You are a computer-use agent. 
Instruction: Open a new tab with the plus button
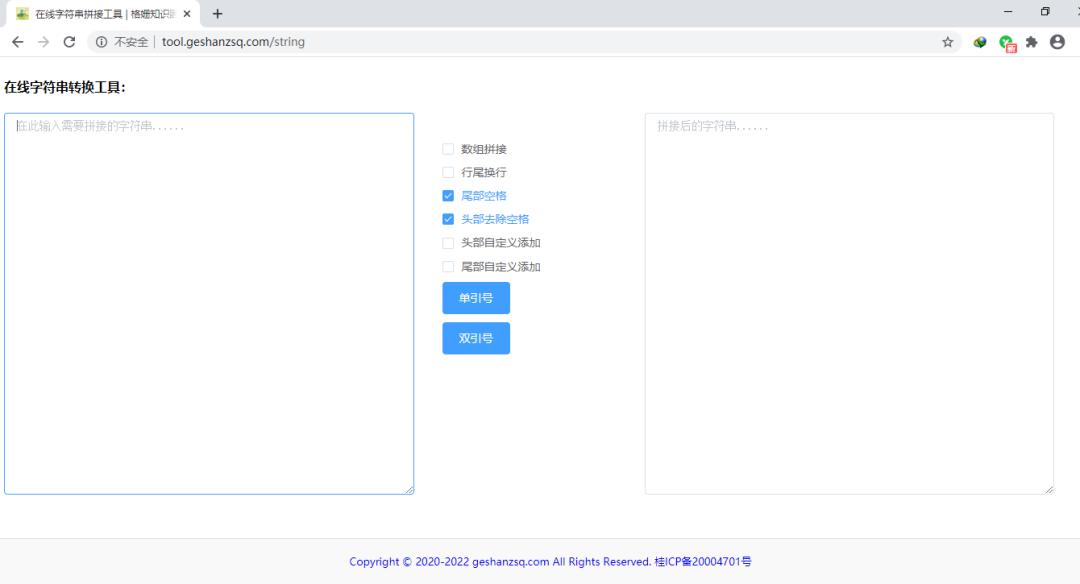(218, 14)
